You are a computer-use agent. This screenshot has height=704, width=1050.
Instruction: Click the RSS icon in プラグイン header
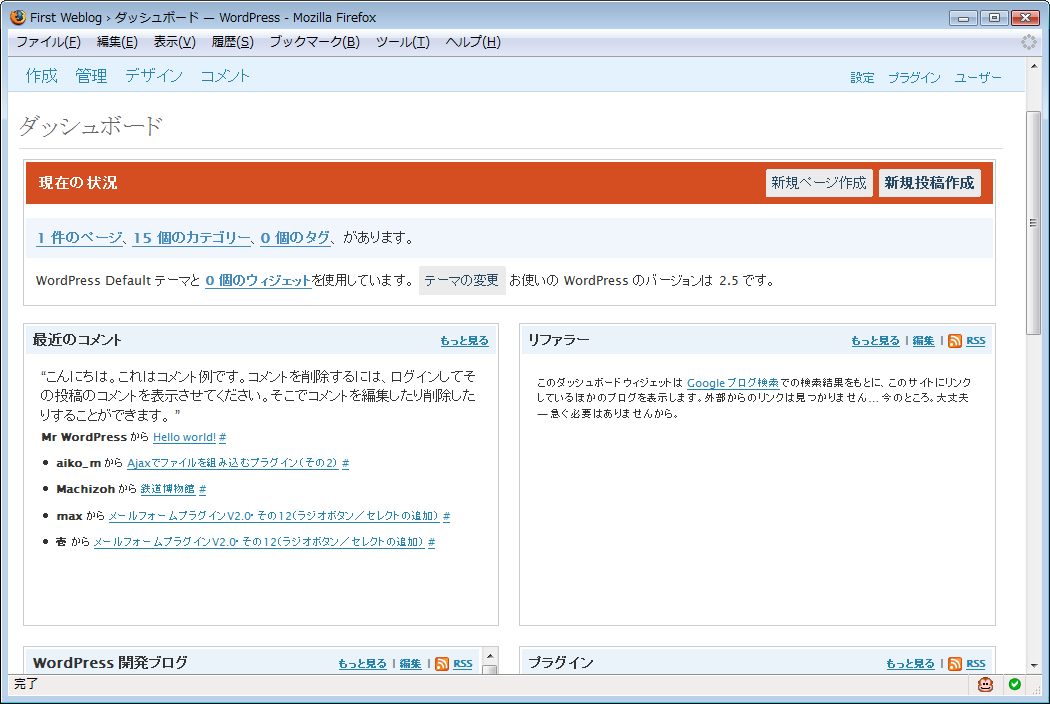[x=955, y=664]
